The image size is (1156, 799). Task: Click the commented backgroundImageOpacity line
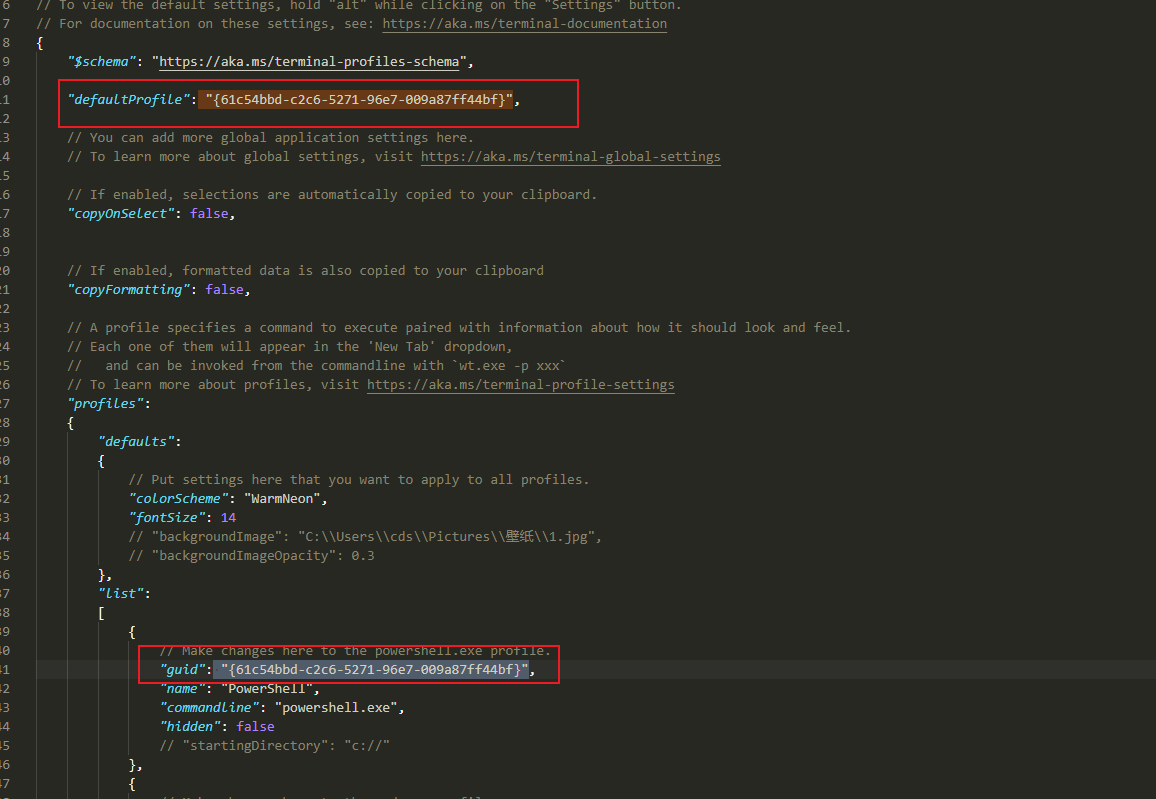point(251,556)
